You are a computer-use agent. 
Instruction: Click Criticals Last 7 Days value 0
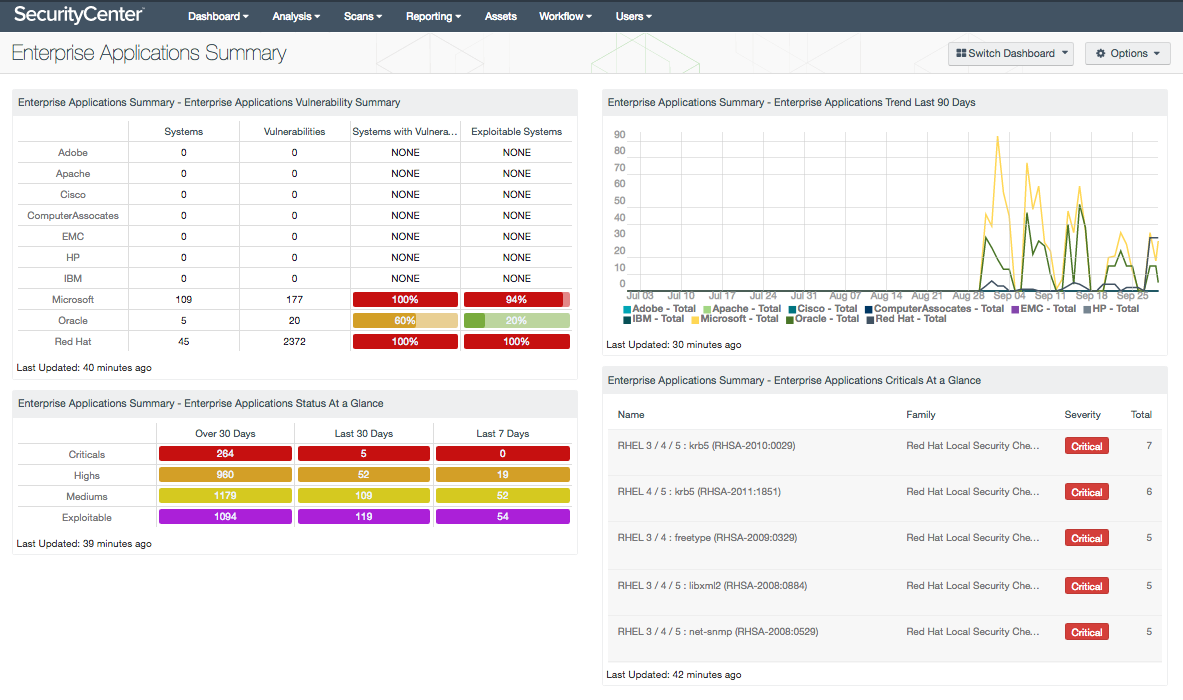[x=502, y=453]
